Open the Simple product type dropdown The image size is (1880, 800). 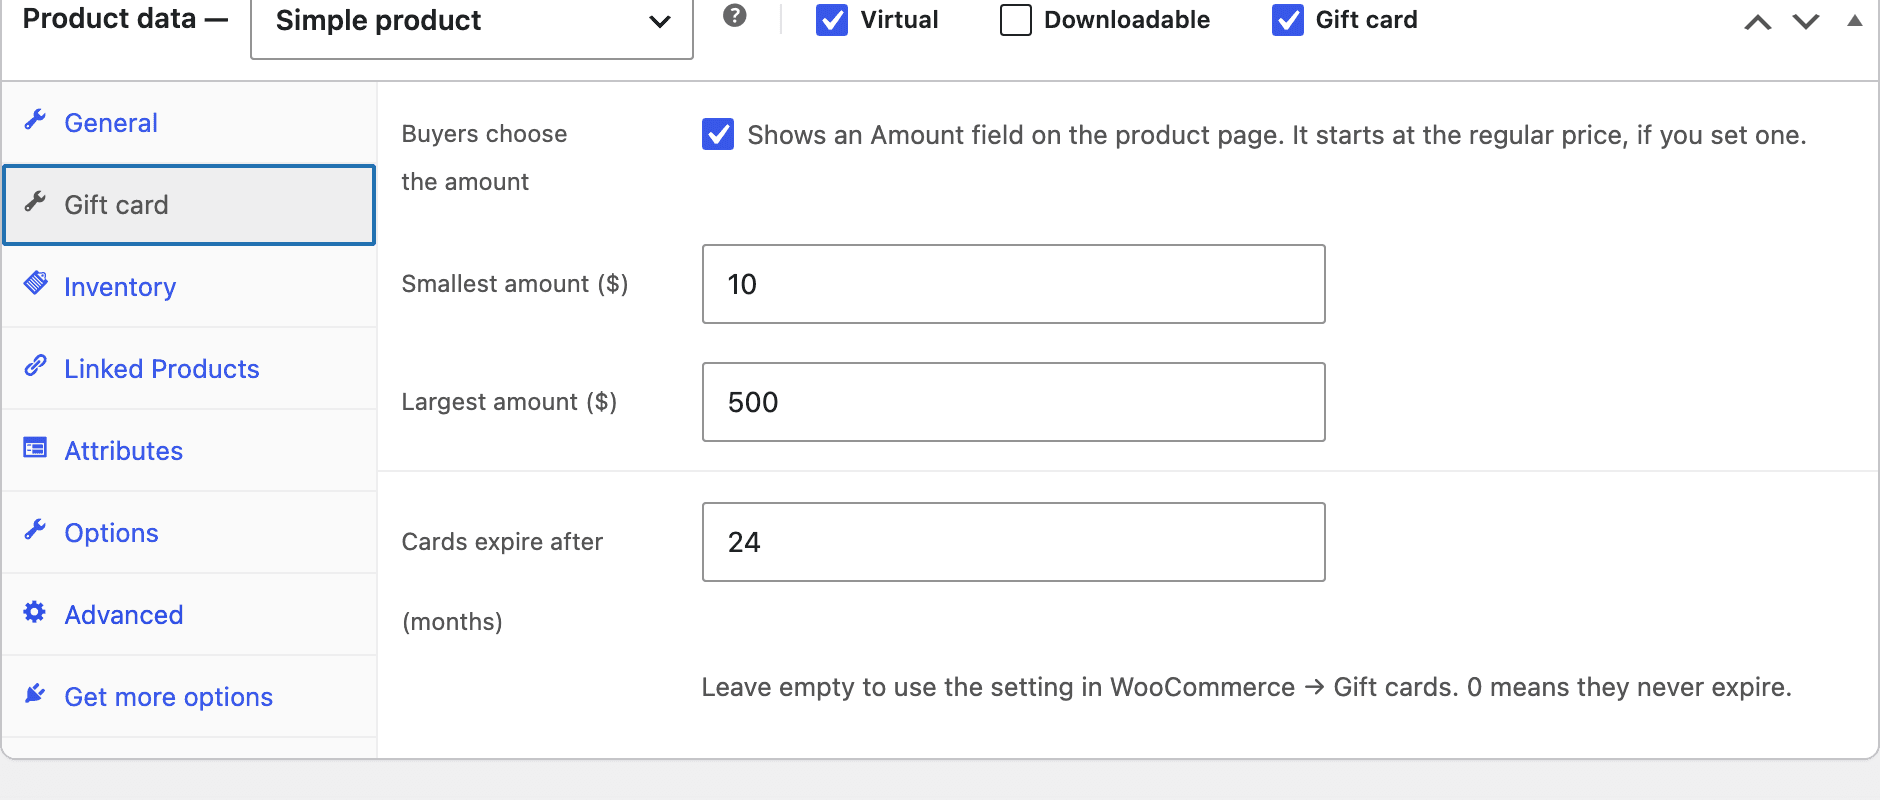coord(472,22)
